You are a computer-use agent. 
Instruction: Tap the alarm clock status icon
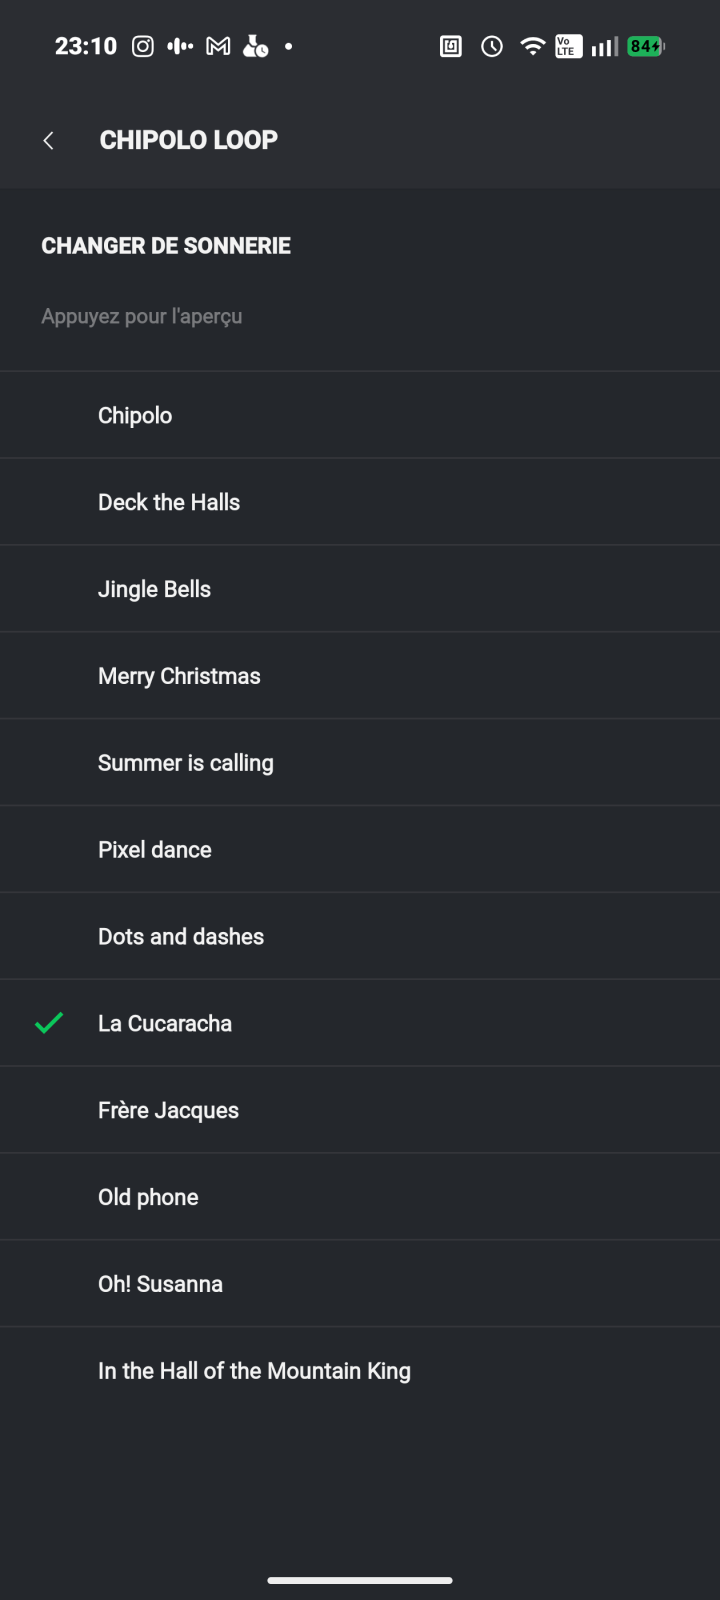(x=492, y=46)
